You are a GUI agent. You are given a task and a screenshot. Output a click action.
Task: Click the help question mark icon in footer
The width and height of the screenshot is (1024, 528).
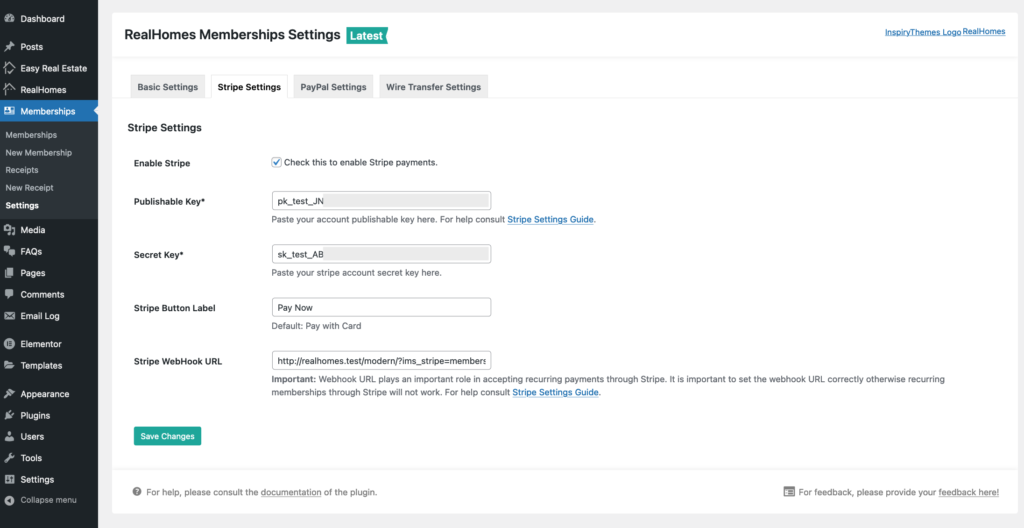(x=137, y=491)
